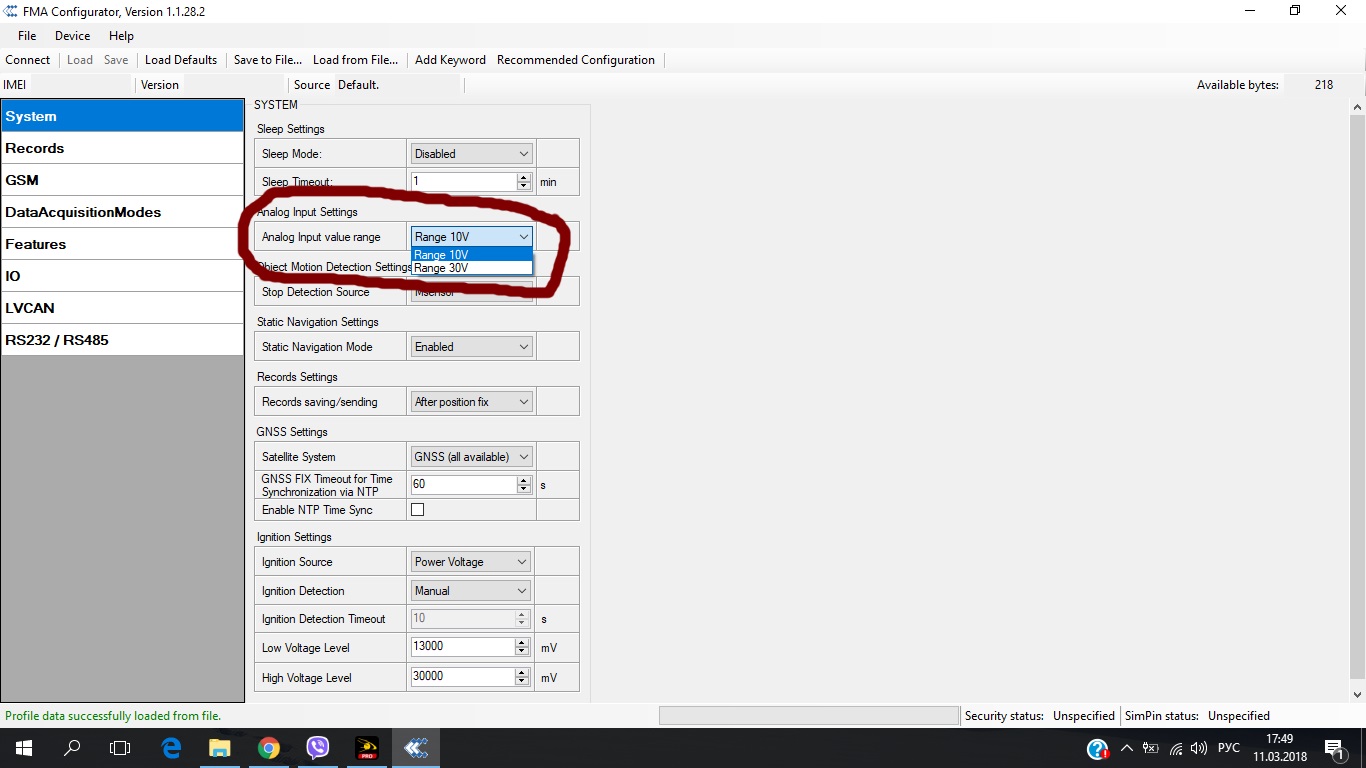Click the Load Defaults button
The height and width of the screenshot is (768, 1366).
coord(181,60)
